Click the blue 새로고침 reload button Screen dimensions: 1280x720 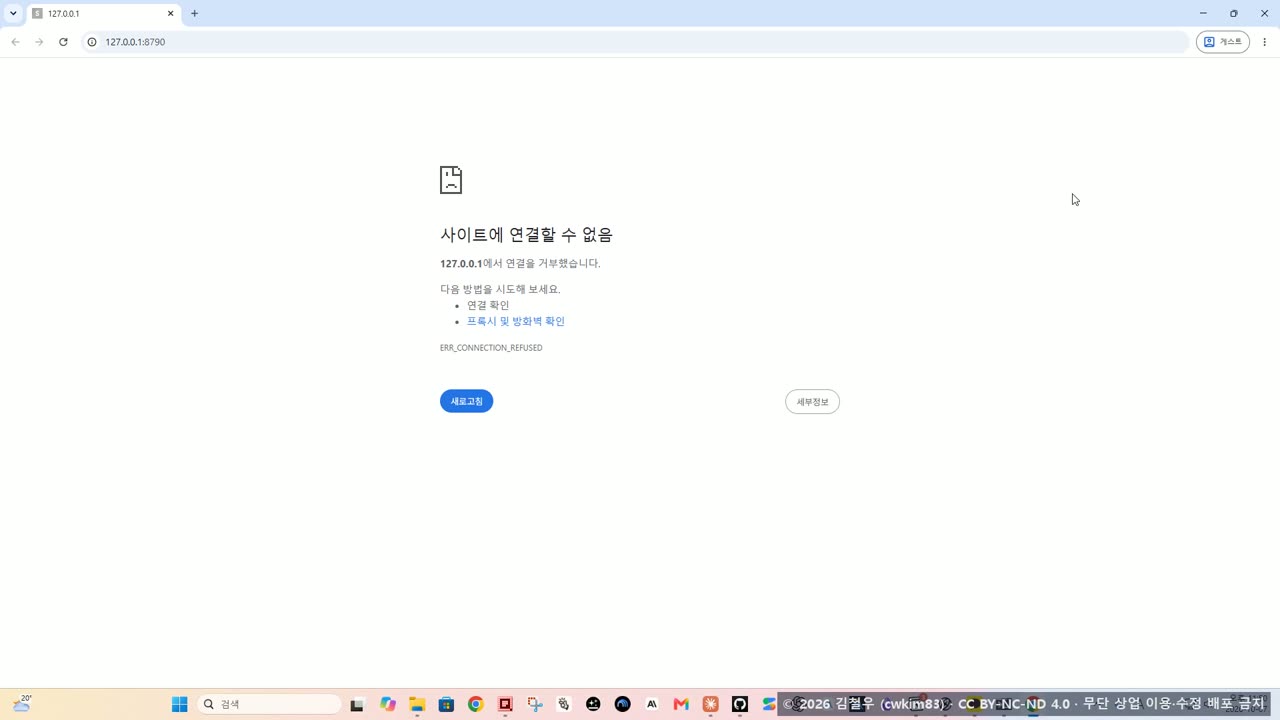(x=466, y=401)
